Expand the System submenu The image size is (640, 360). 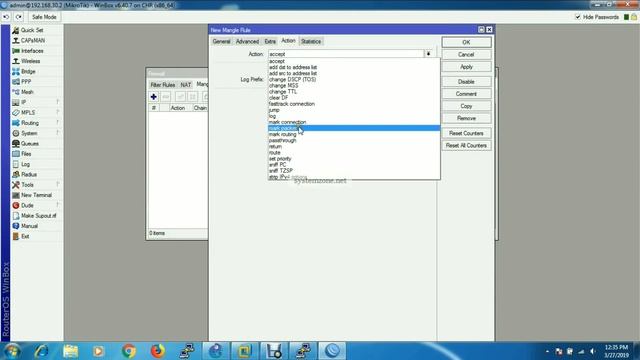(29, 133)
